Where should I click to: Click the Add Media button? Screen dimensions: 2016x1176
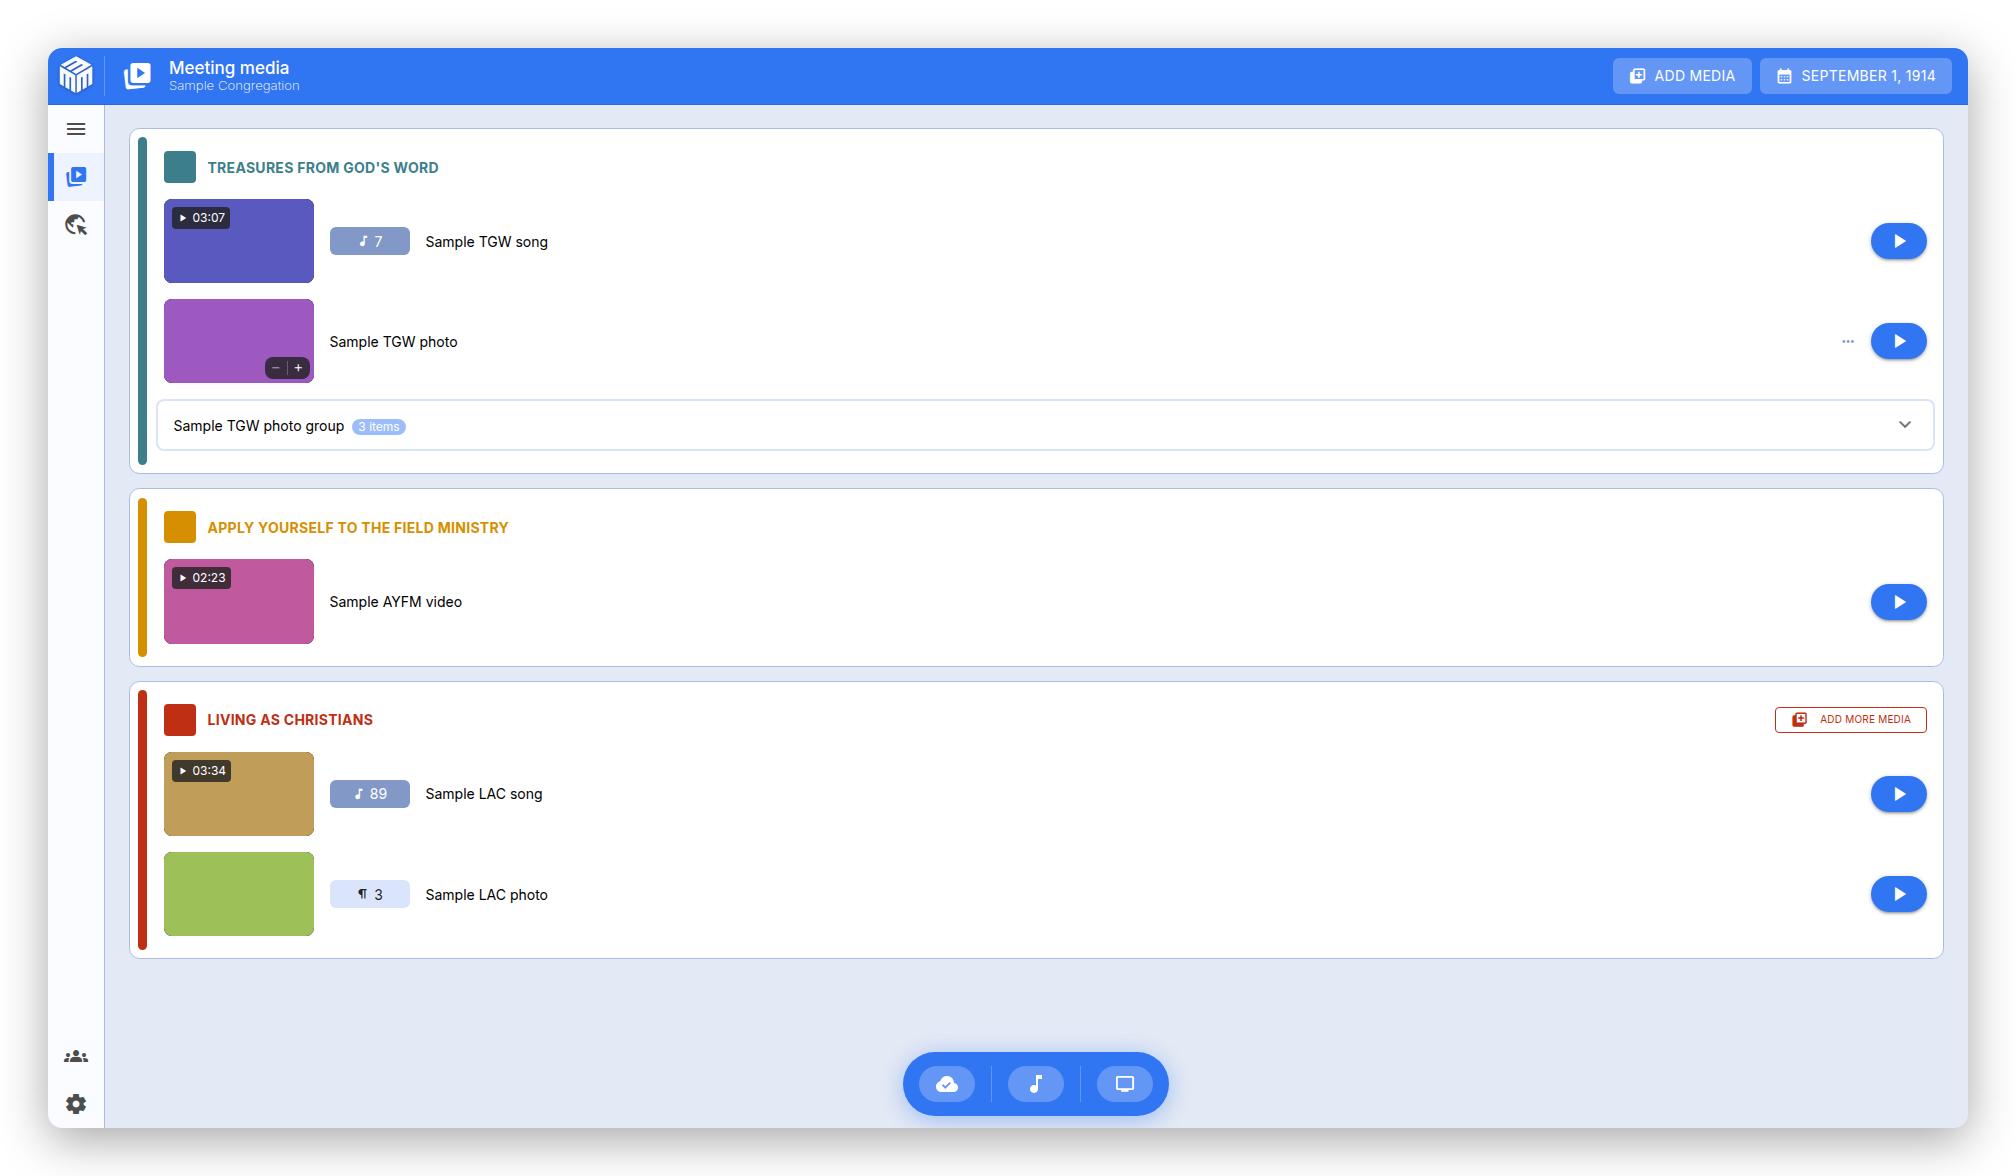click(1682, 76)
